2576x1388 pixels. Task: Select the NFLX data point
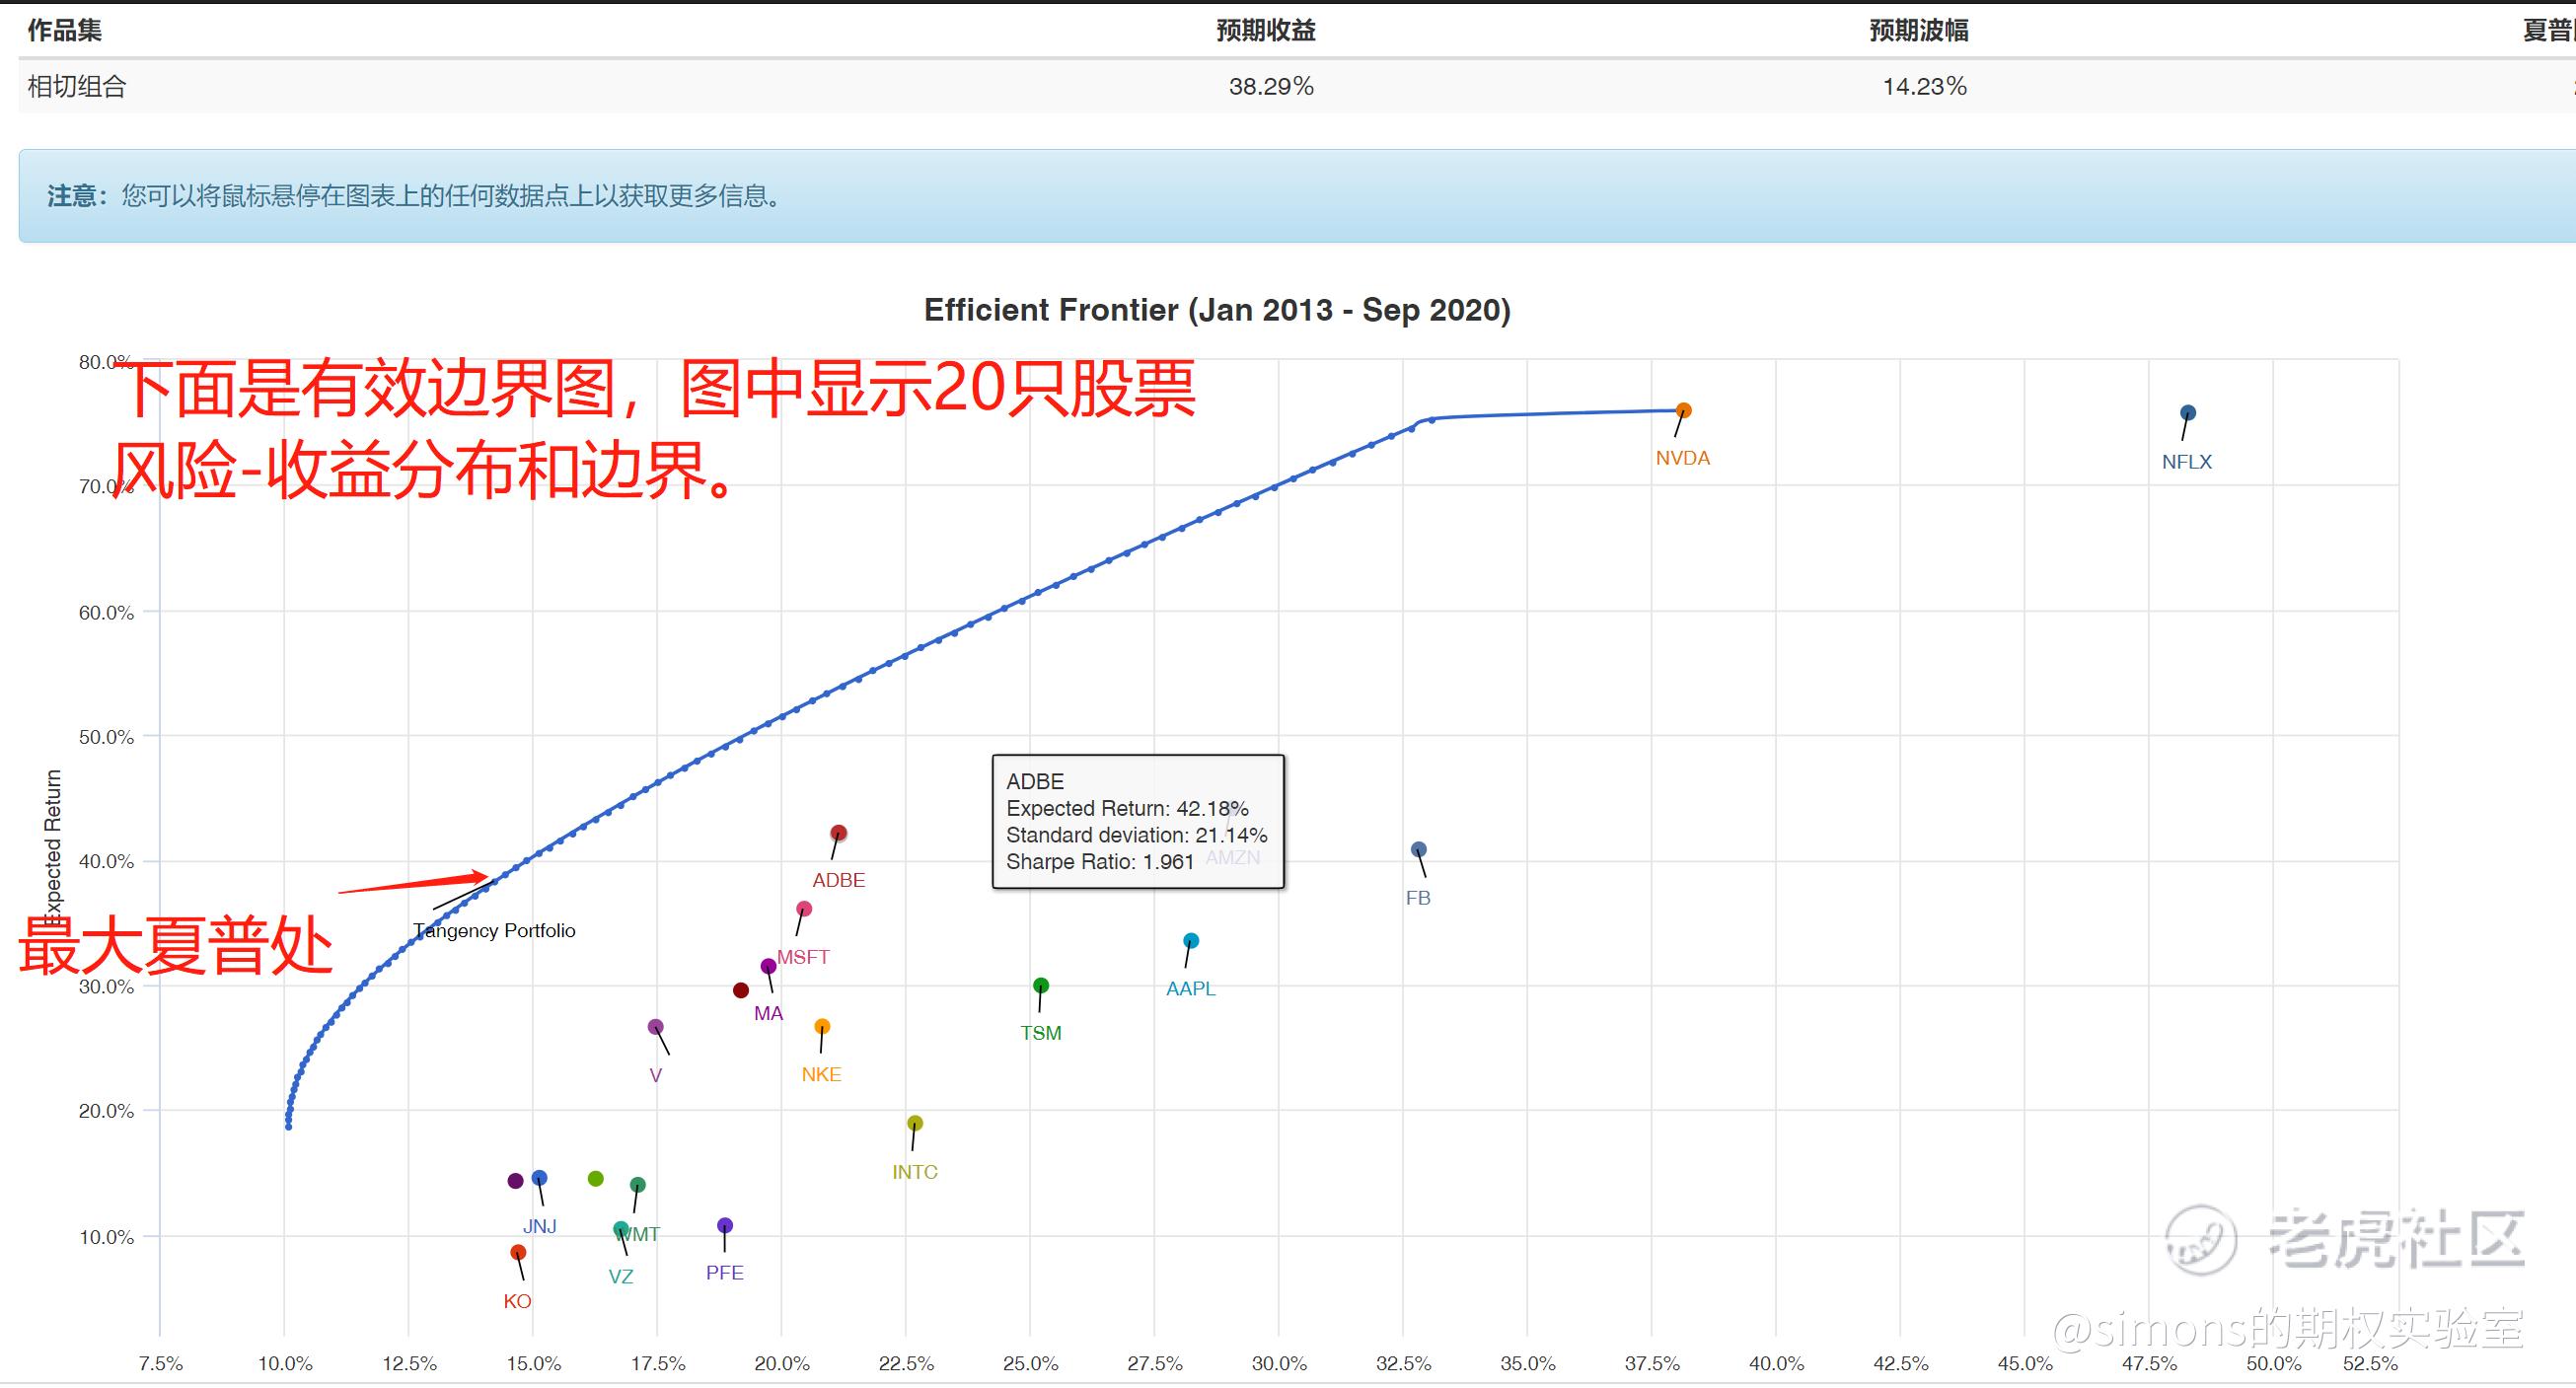[x=2188, y=412]
